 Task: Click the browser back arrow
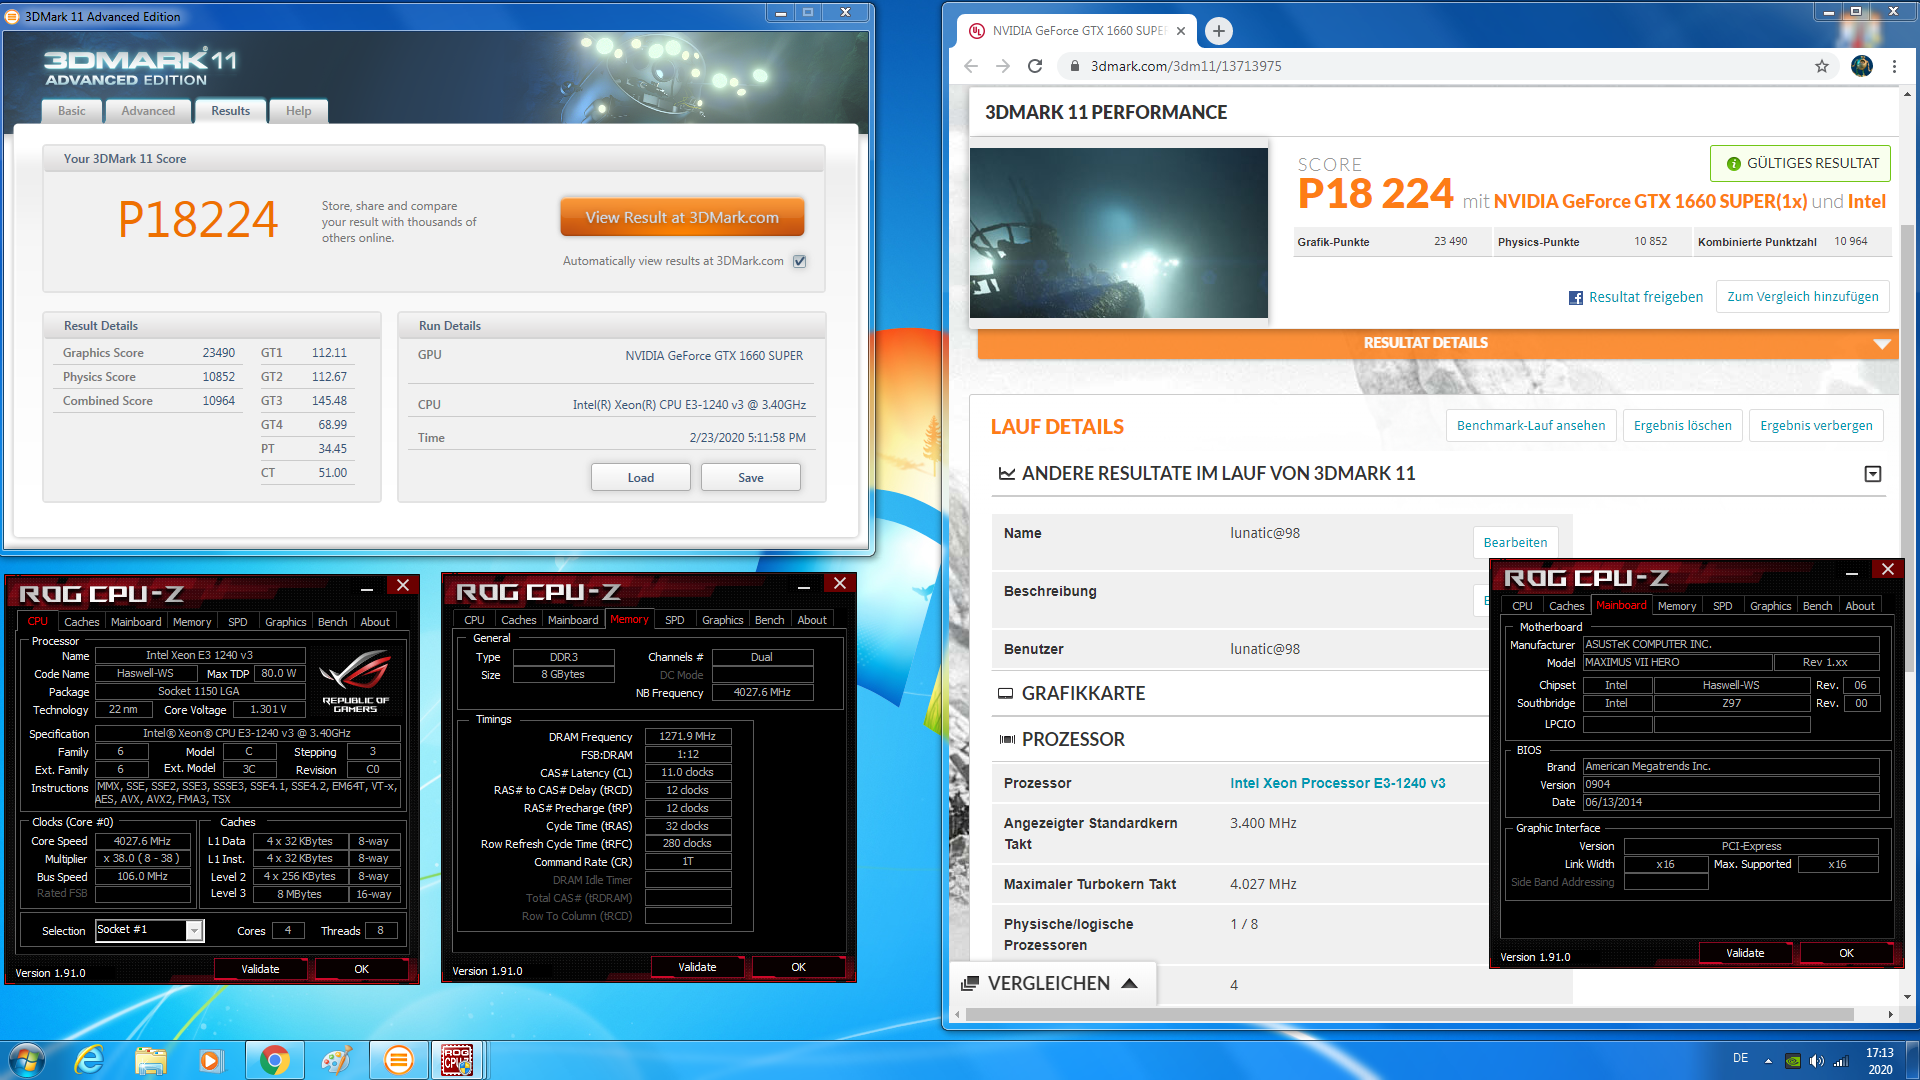pyautogui.click(x=971, y=66)
